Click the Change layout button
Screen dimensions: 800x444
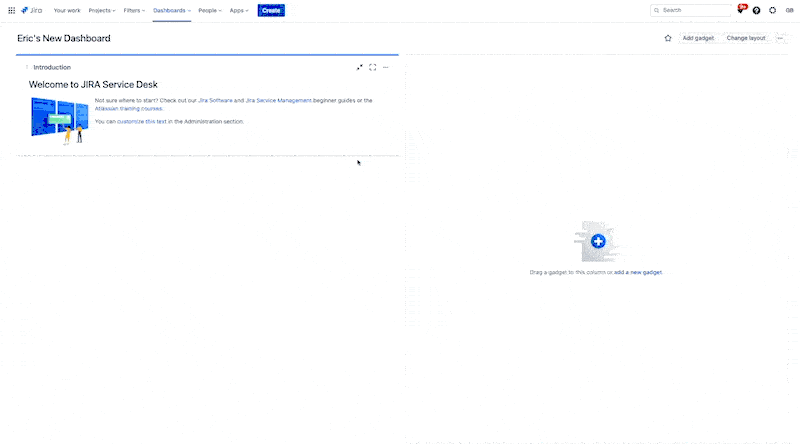pos(746,38)
